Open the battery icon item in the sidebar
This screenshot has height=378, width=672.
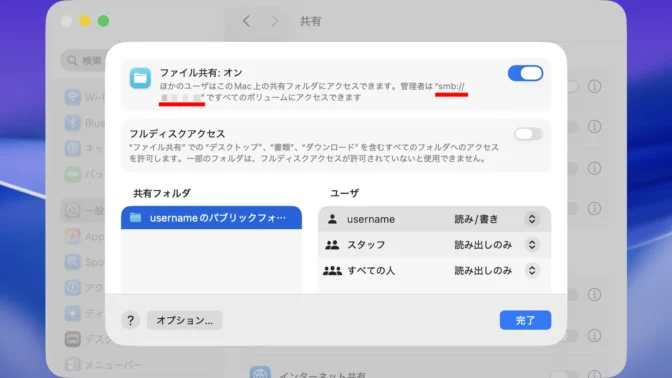(73, 174)
